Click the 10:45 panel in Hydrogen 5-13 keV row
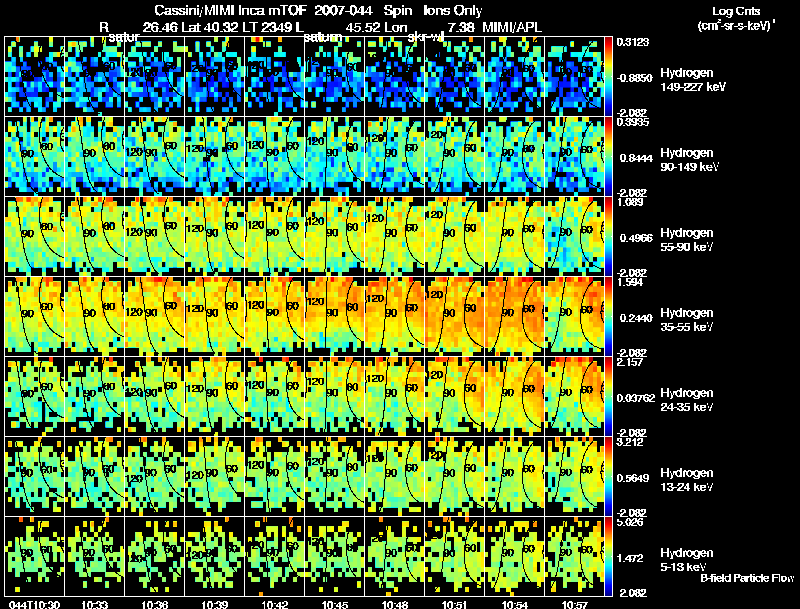This screenshot has width=800, height=609. click(x=335, y=556)
